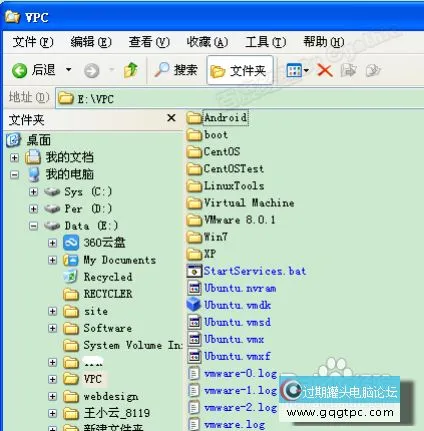The image size is (424, 431).
Task: Open the 工具(T) menu
Action: click(265, 42)
